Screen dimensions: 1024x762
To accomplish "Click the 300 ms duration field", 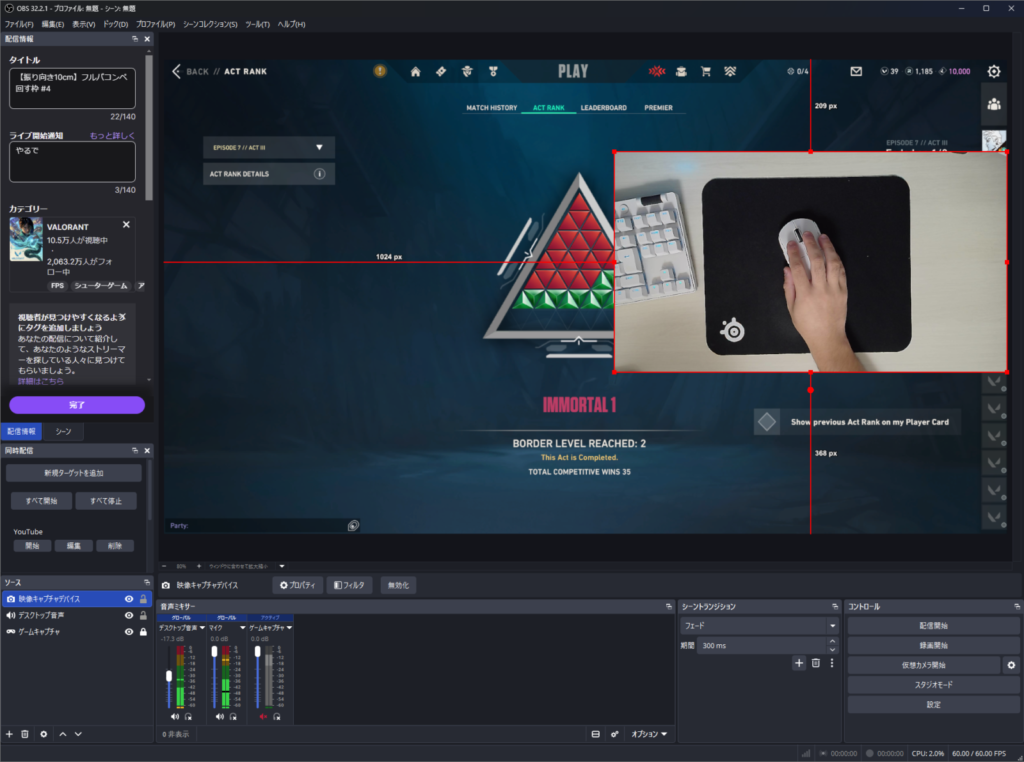I will pos(761,645).
